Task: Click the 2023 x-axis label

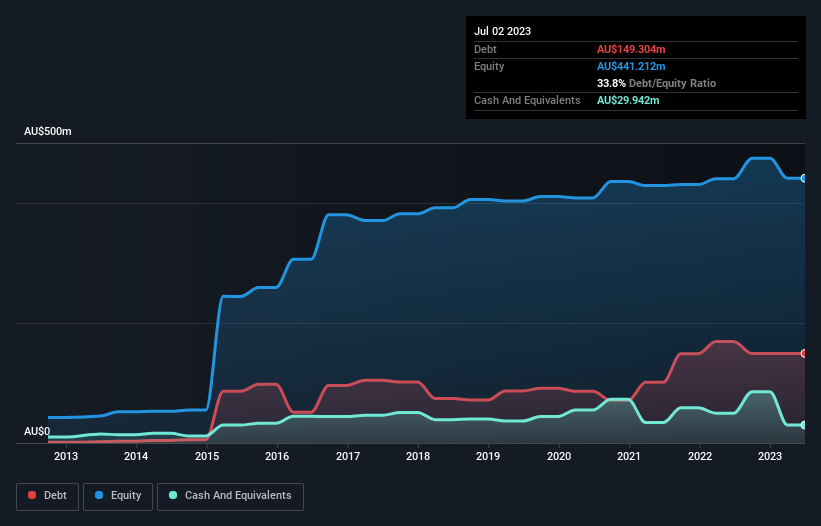Action: [x=770, y=456]
